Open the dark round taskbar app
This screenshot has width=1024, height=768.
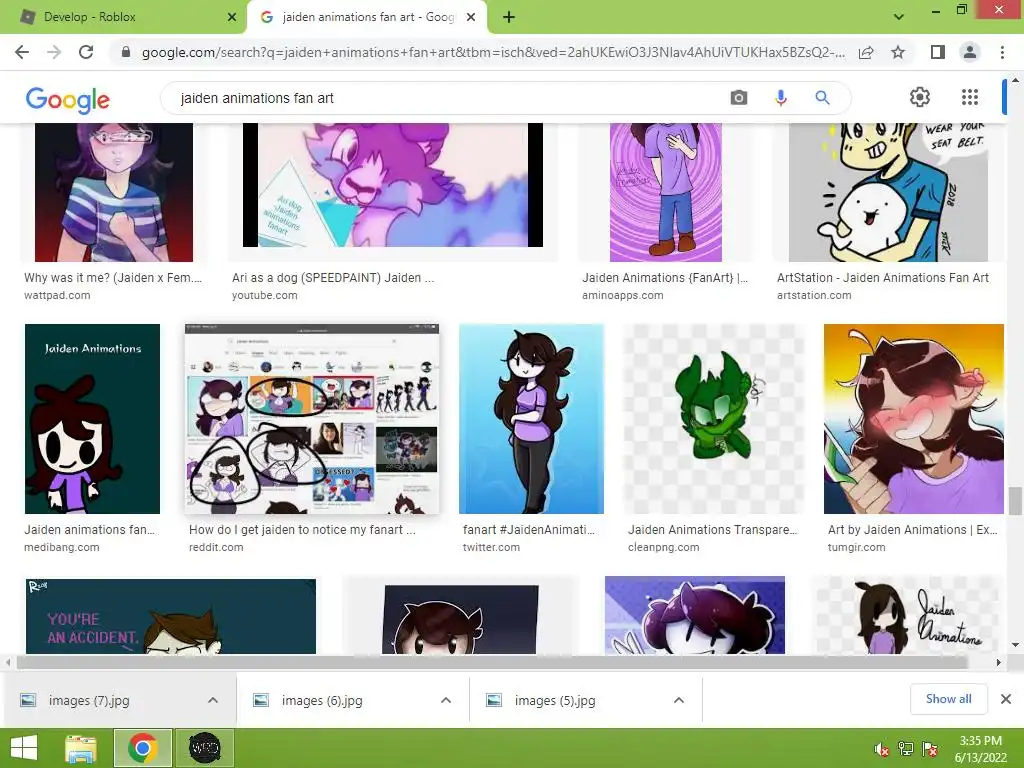coord(204,748)
